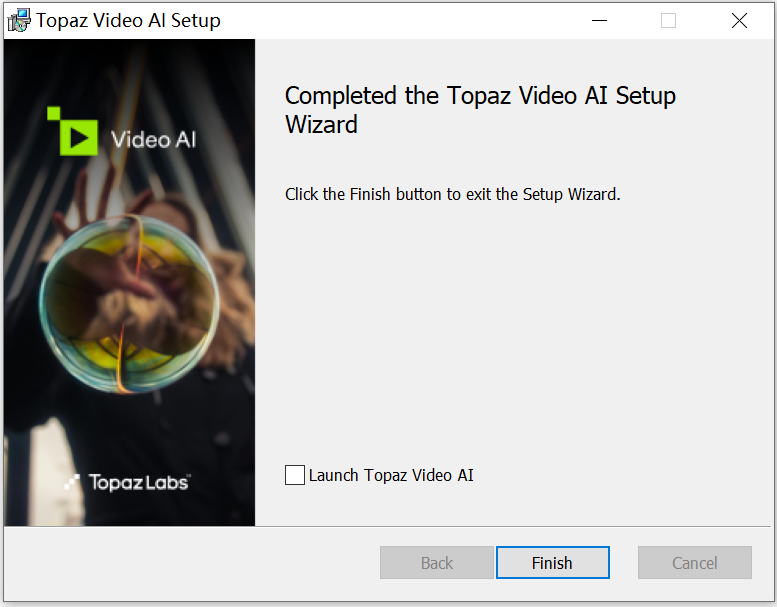The image size is (777, 607).
Task: Click the disabled Back button
Action: click(436, 563)
